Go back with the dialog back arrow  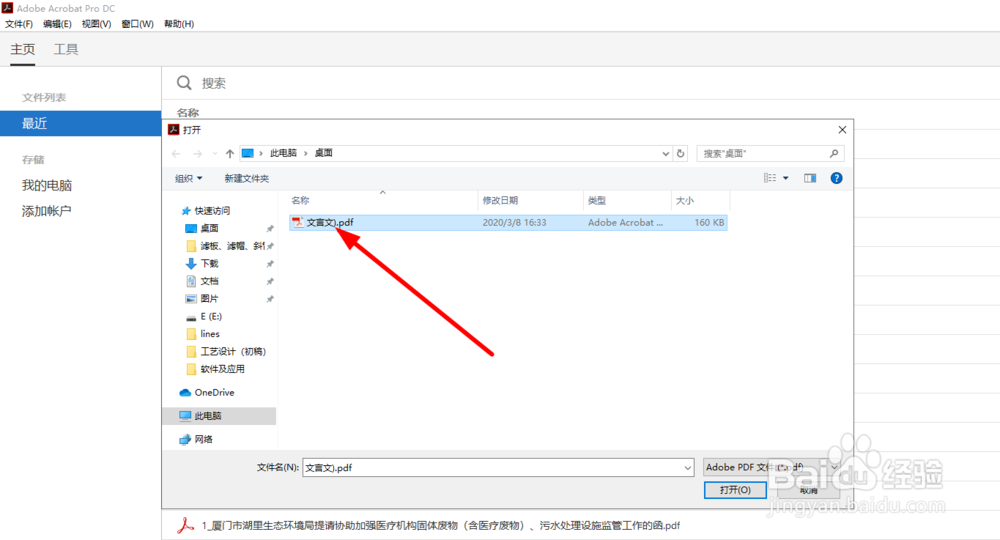pyautogui.click(x=177, y=154)
